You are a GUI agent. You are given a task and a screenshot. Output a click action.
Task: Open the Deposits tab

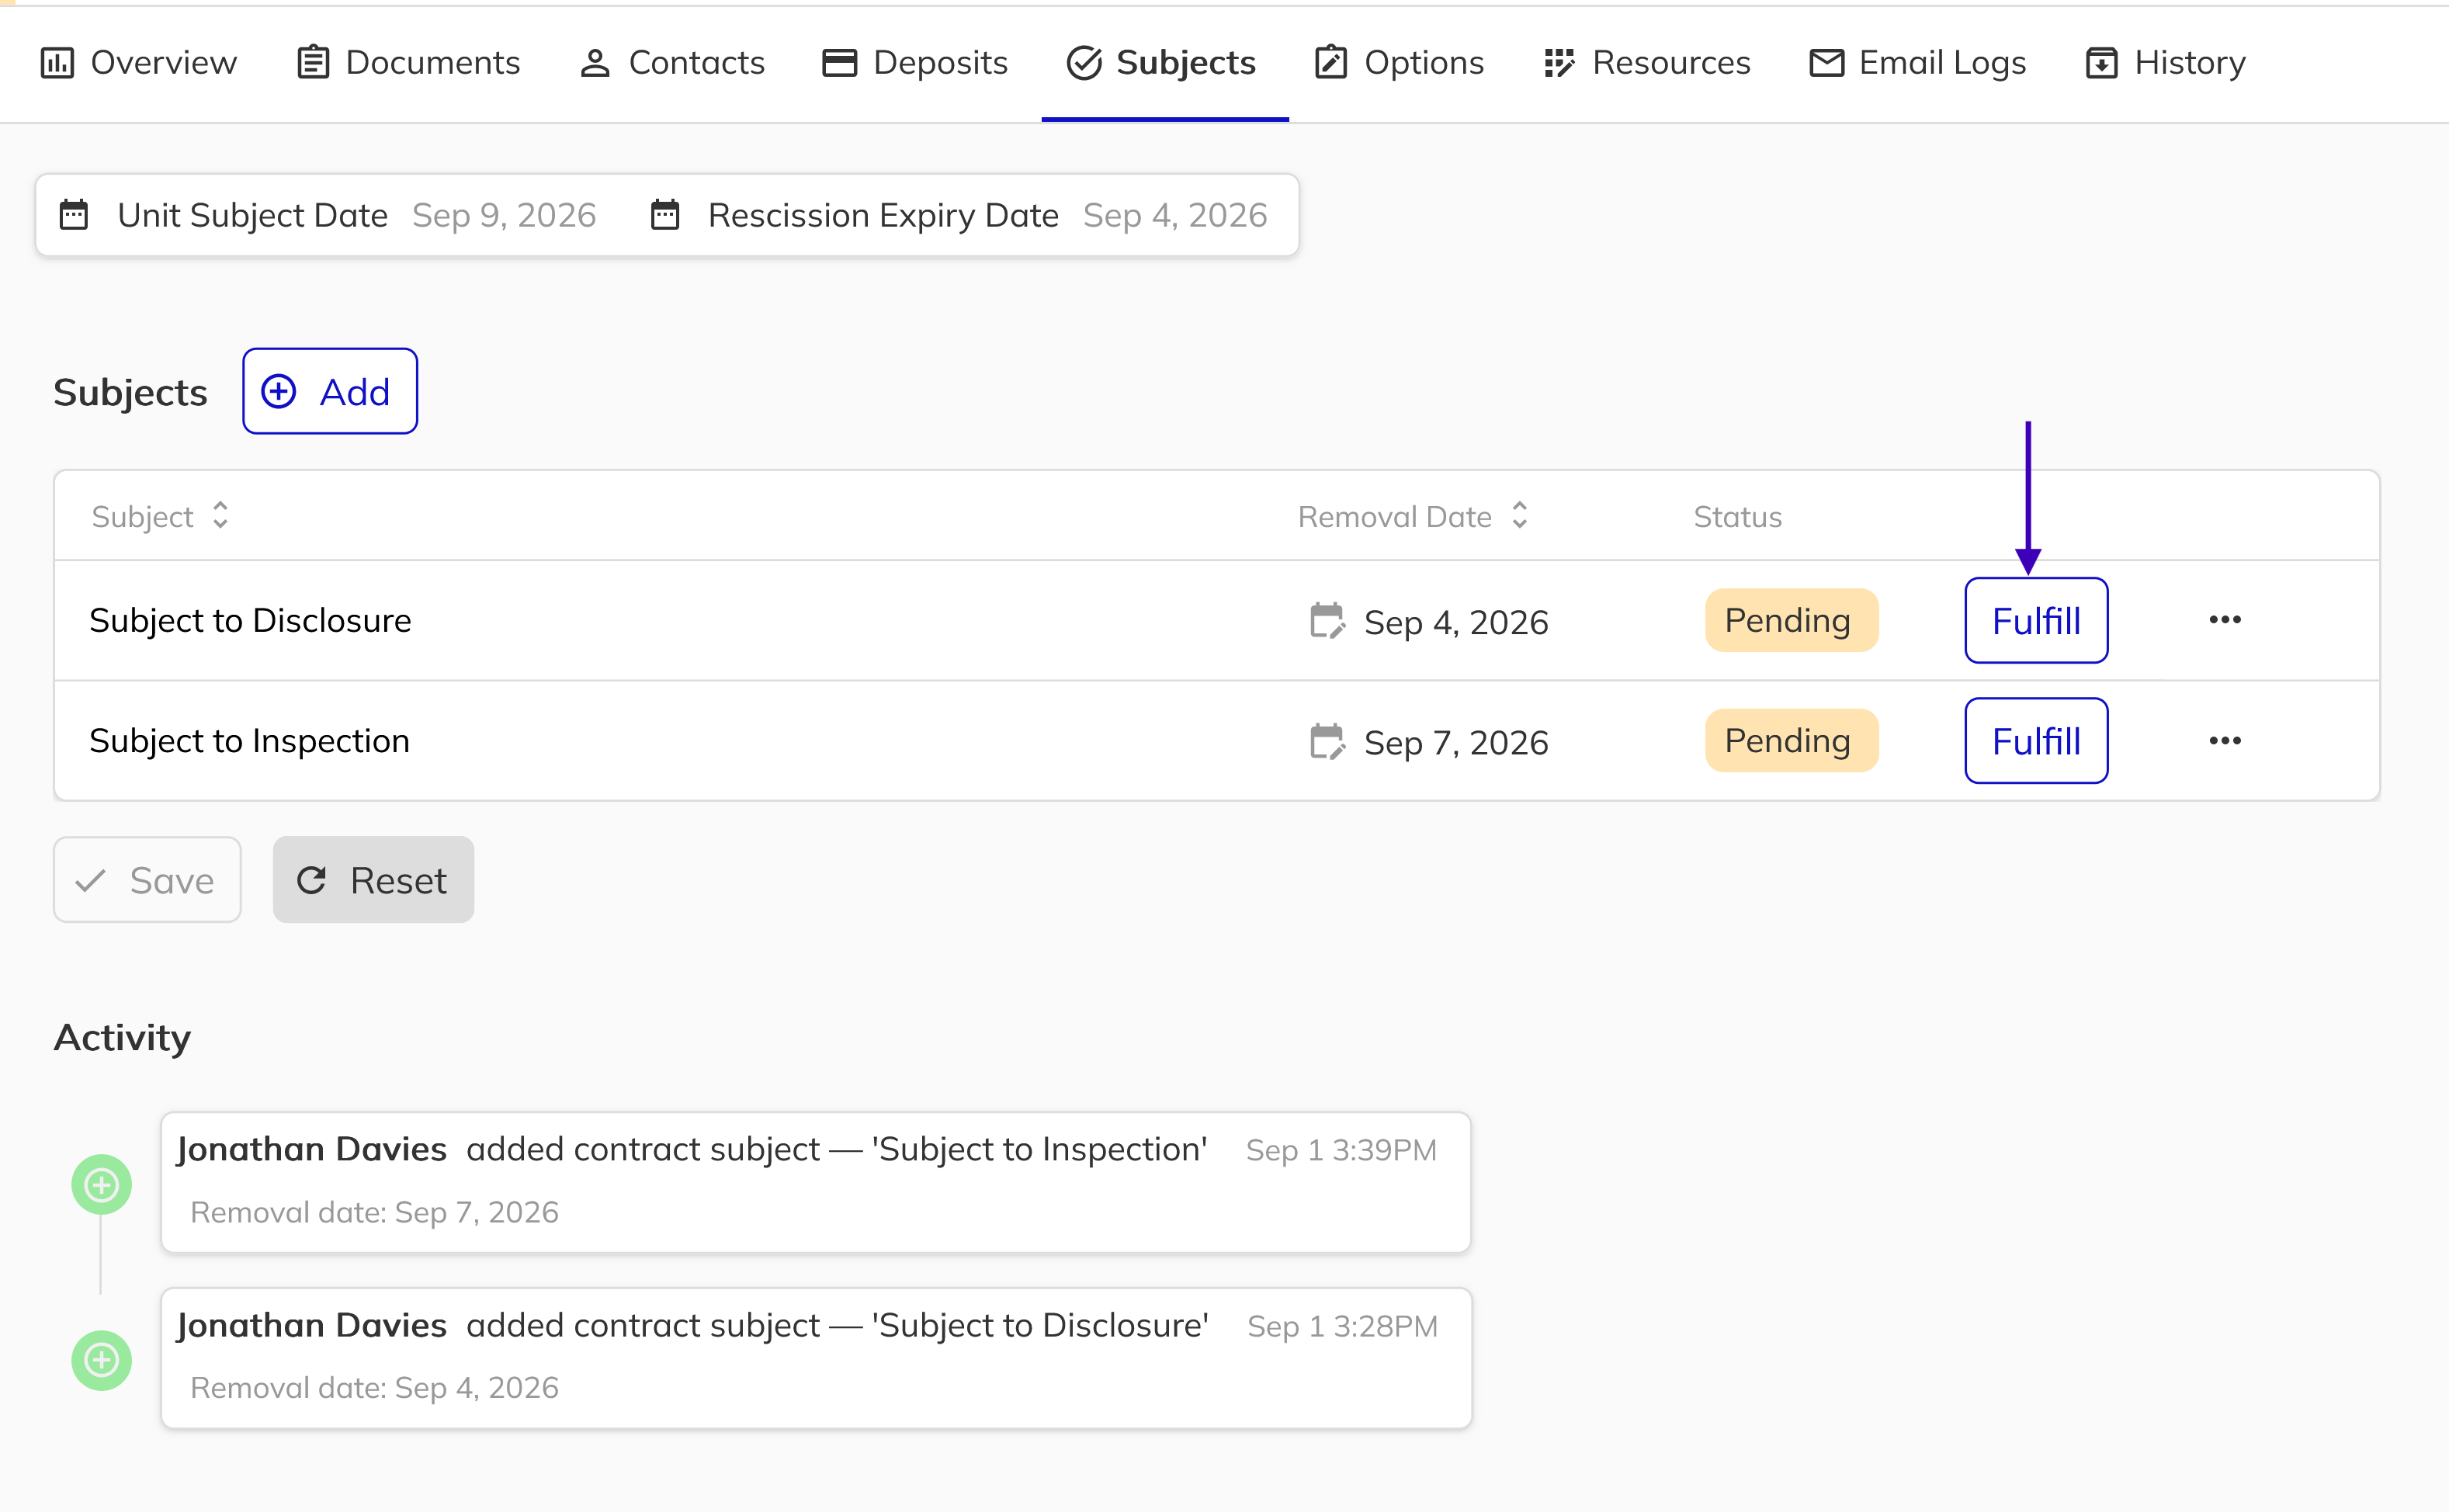coord(914,63)
